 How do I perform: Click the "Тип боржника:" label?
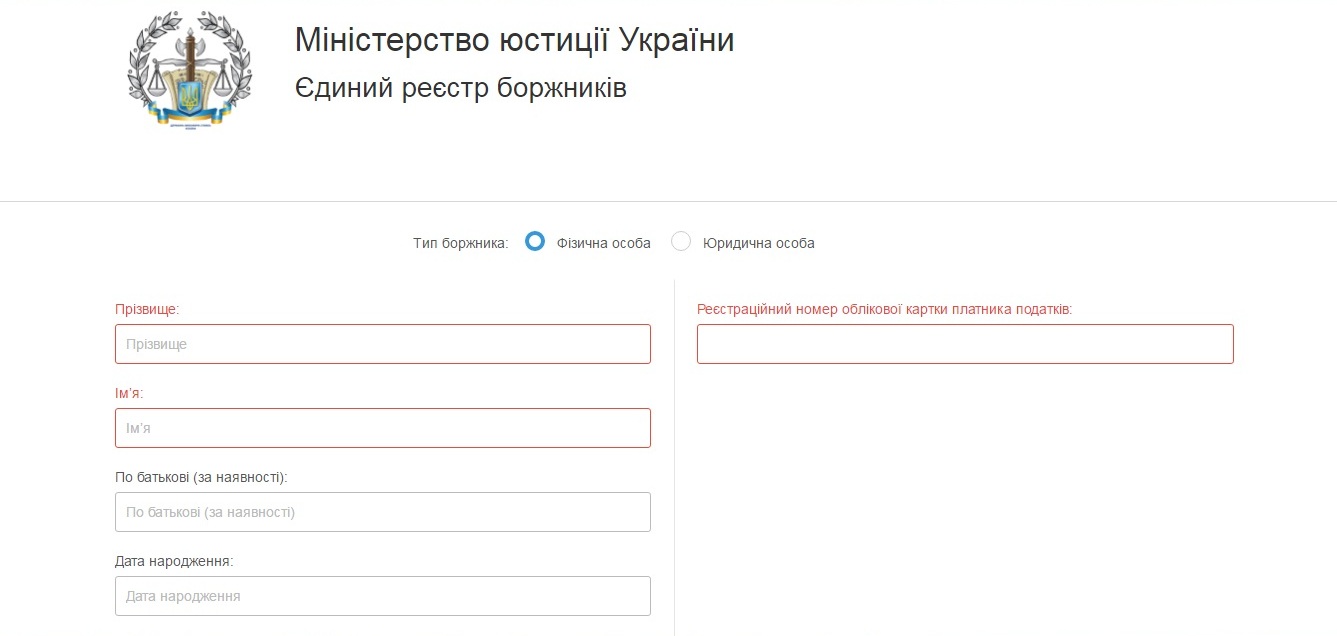click(x=461, y=241)
